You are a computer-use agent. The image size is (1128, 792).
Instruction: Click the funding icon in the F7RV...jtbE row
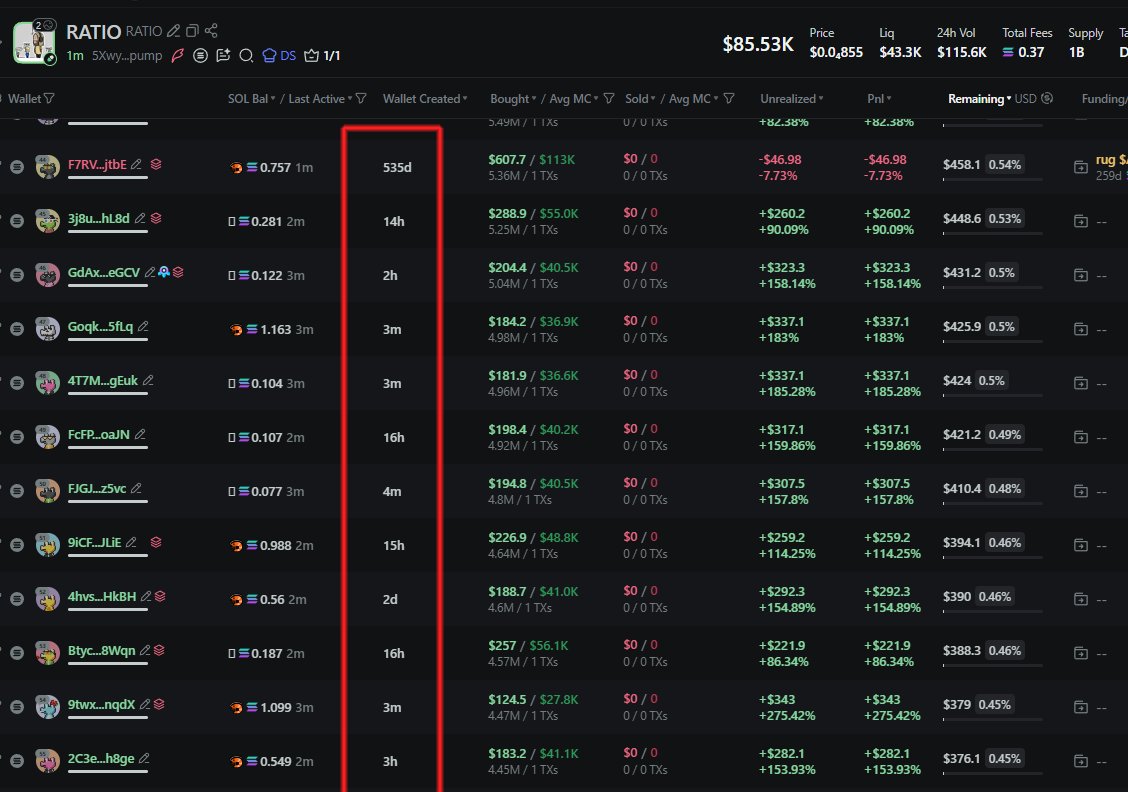point(1080,167)
